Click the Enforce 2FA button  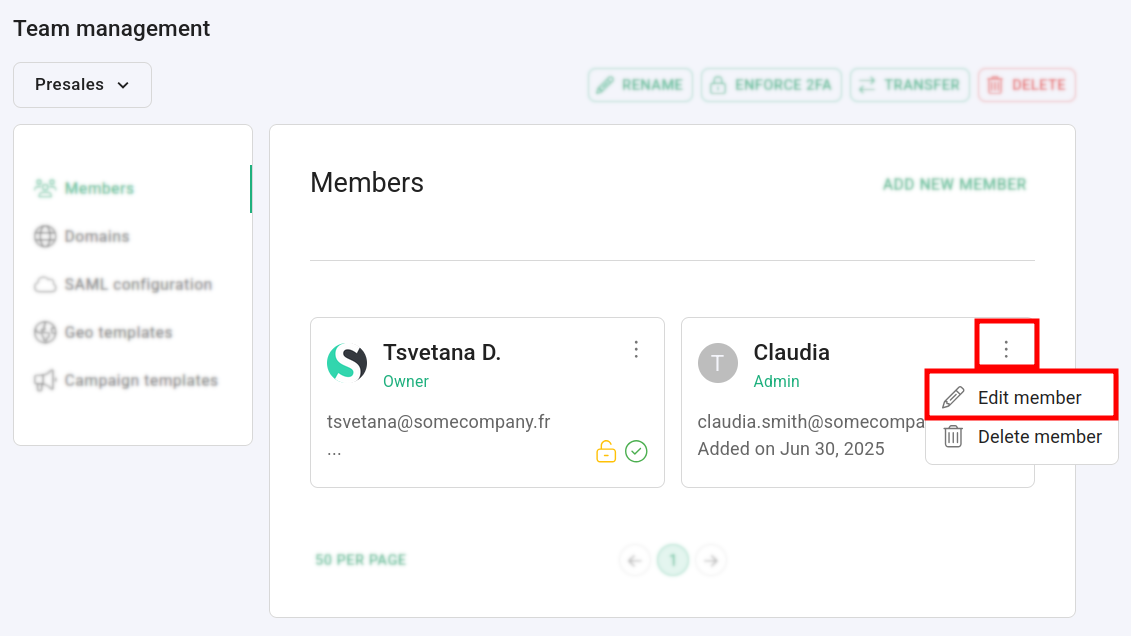click(x=771, y=85)
